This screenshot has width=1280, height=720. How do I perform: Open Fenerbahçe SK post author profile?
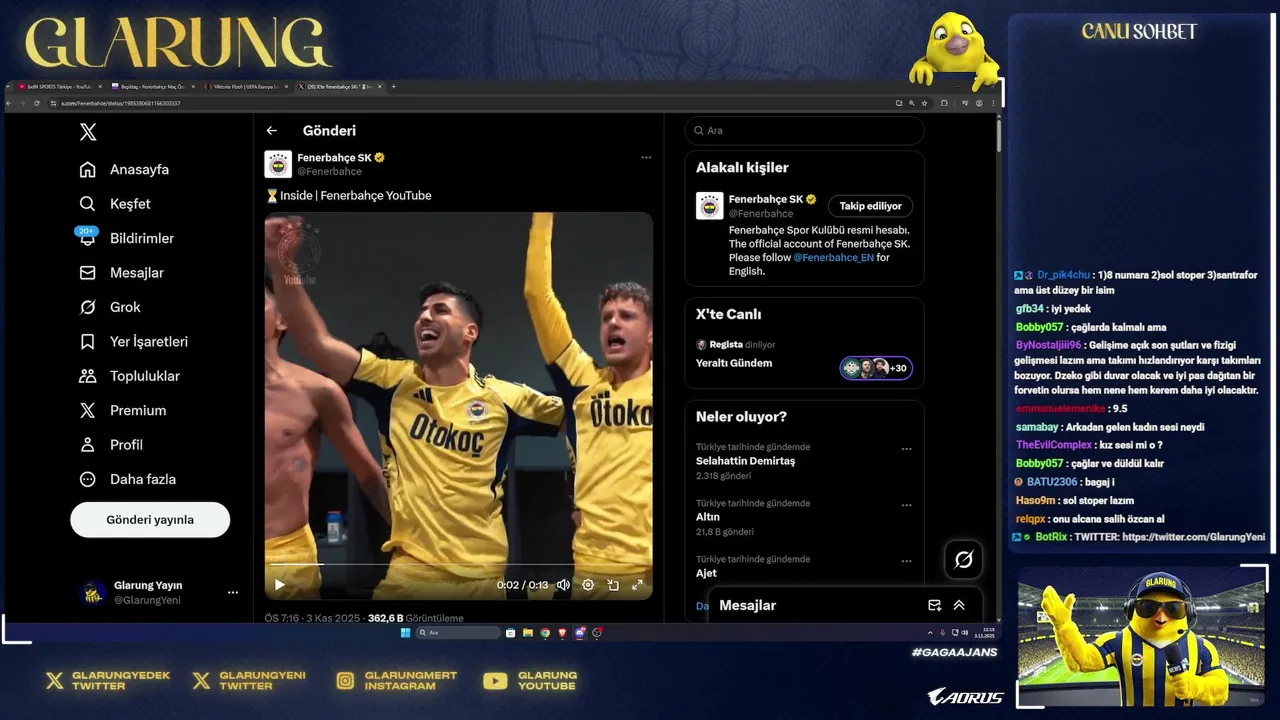click(335, 158)
